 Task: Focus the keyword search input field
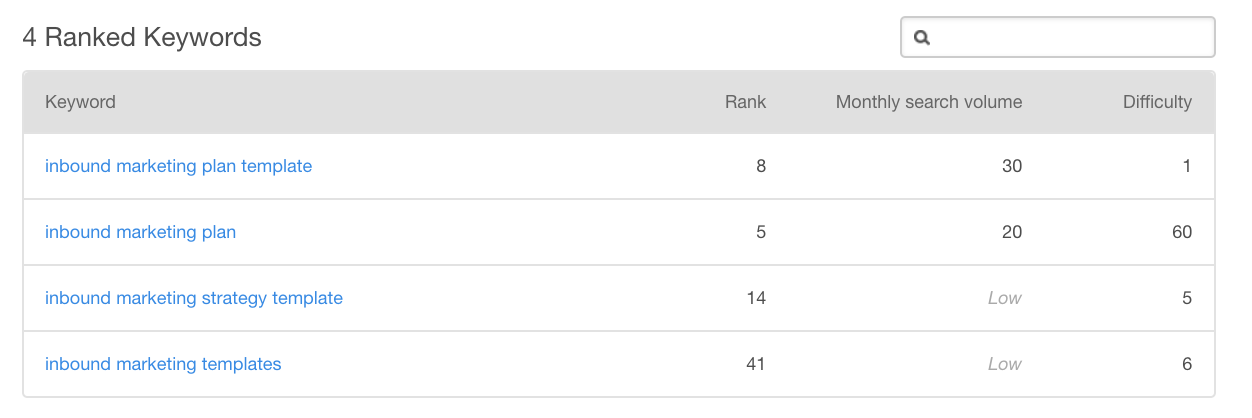click(x=1070, y=38)
